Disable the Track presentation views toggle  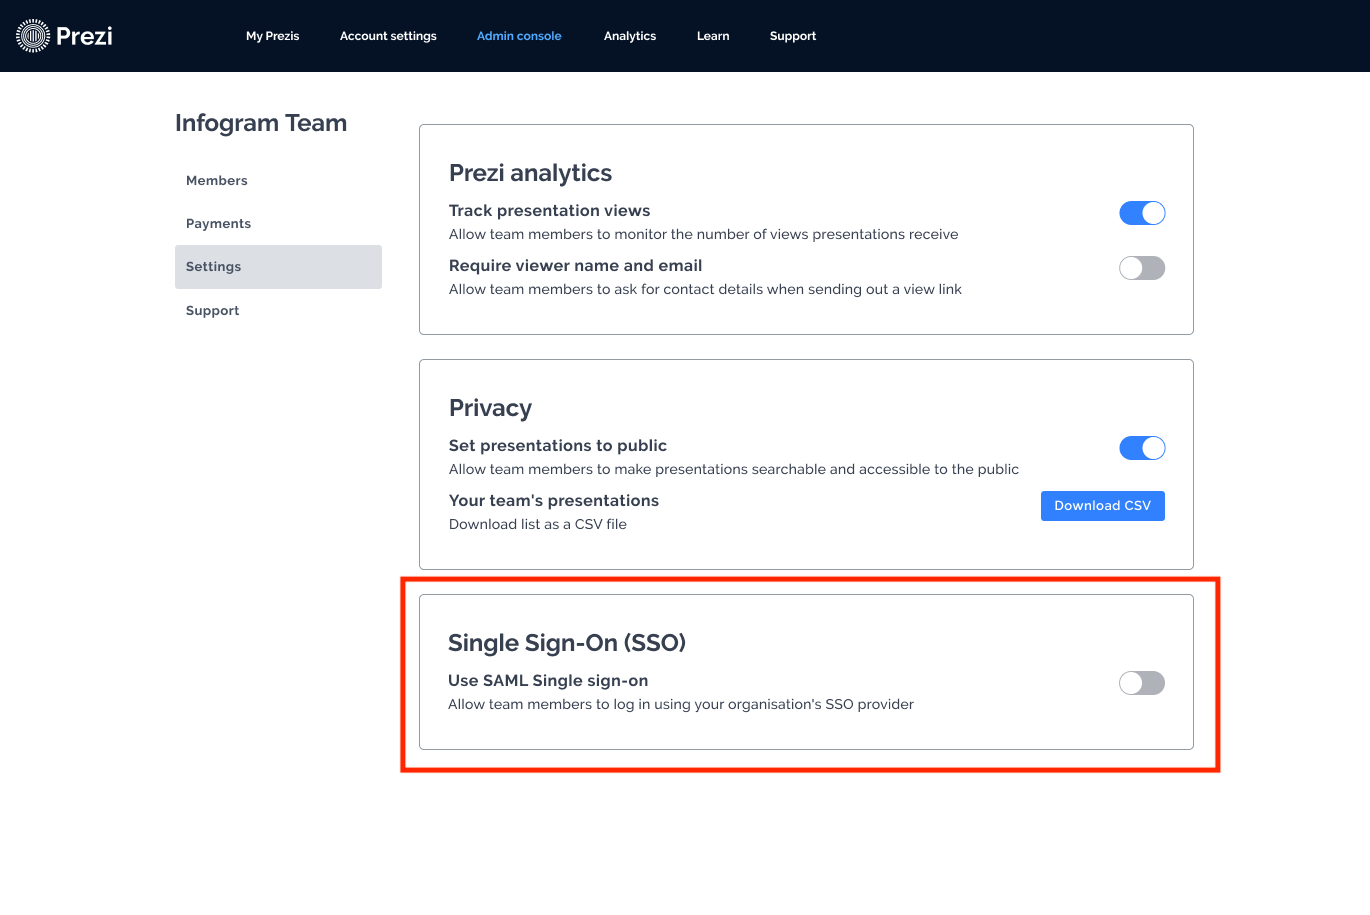(1141, 213)
